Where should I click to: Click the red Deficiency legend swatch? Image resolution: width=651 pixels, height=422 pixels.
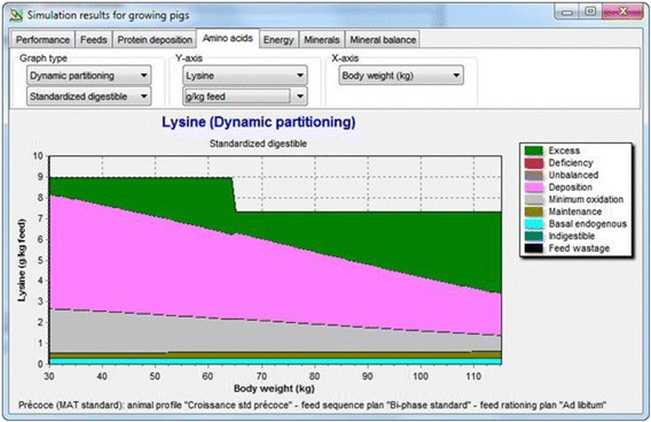tap(533, 162)
